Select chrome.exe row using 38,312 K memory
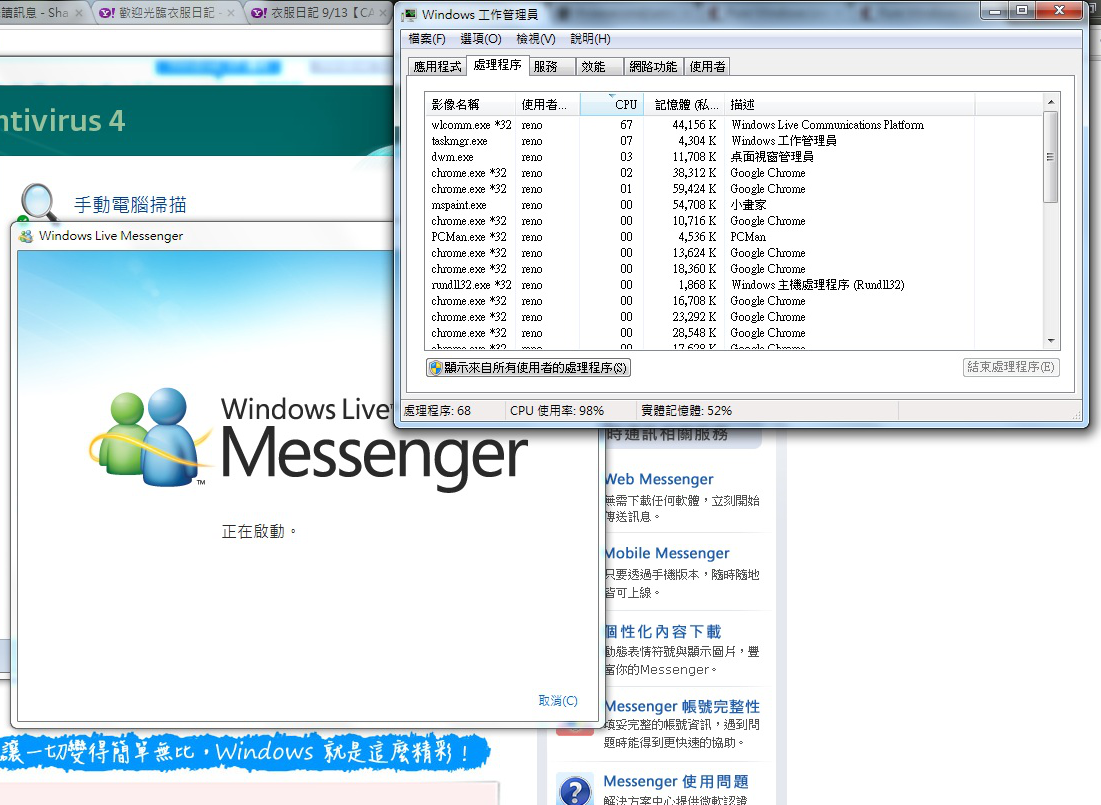Image resolution: width=1101 pixels, height=805 pixels. (x=734, y=173)
